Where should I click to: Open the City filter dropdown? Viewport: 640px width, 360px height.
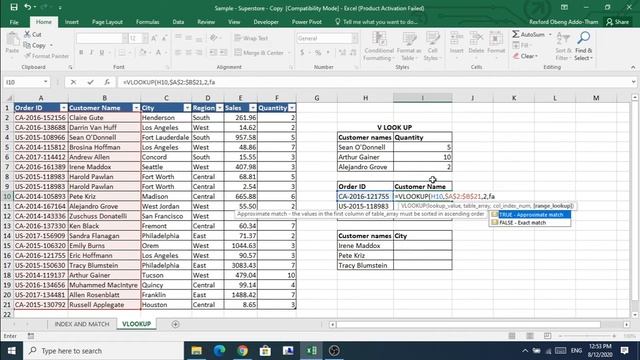point(187,108)
